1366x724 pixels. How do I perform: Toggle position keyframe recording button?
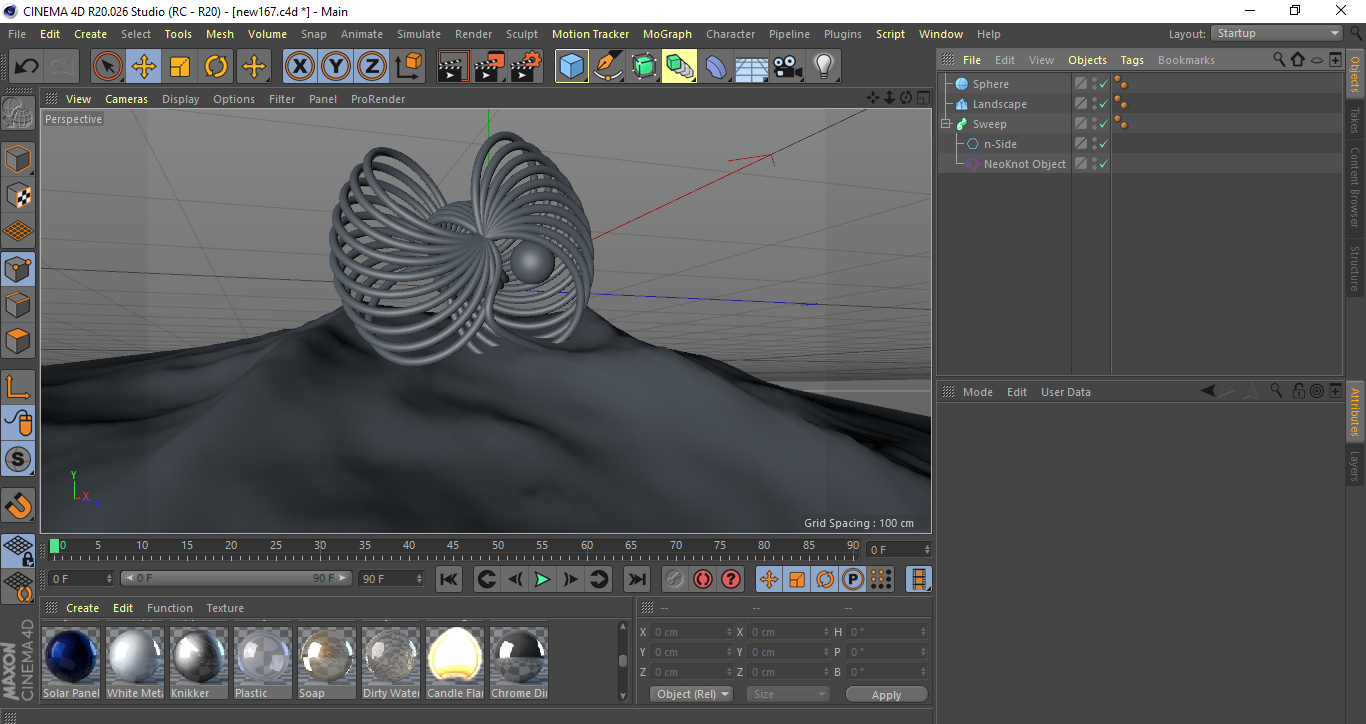click(x=769, y=579)
